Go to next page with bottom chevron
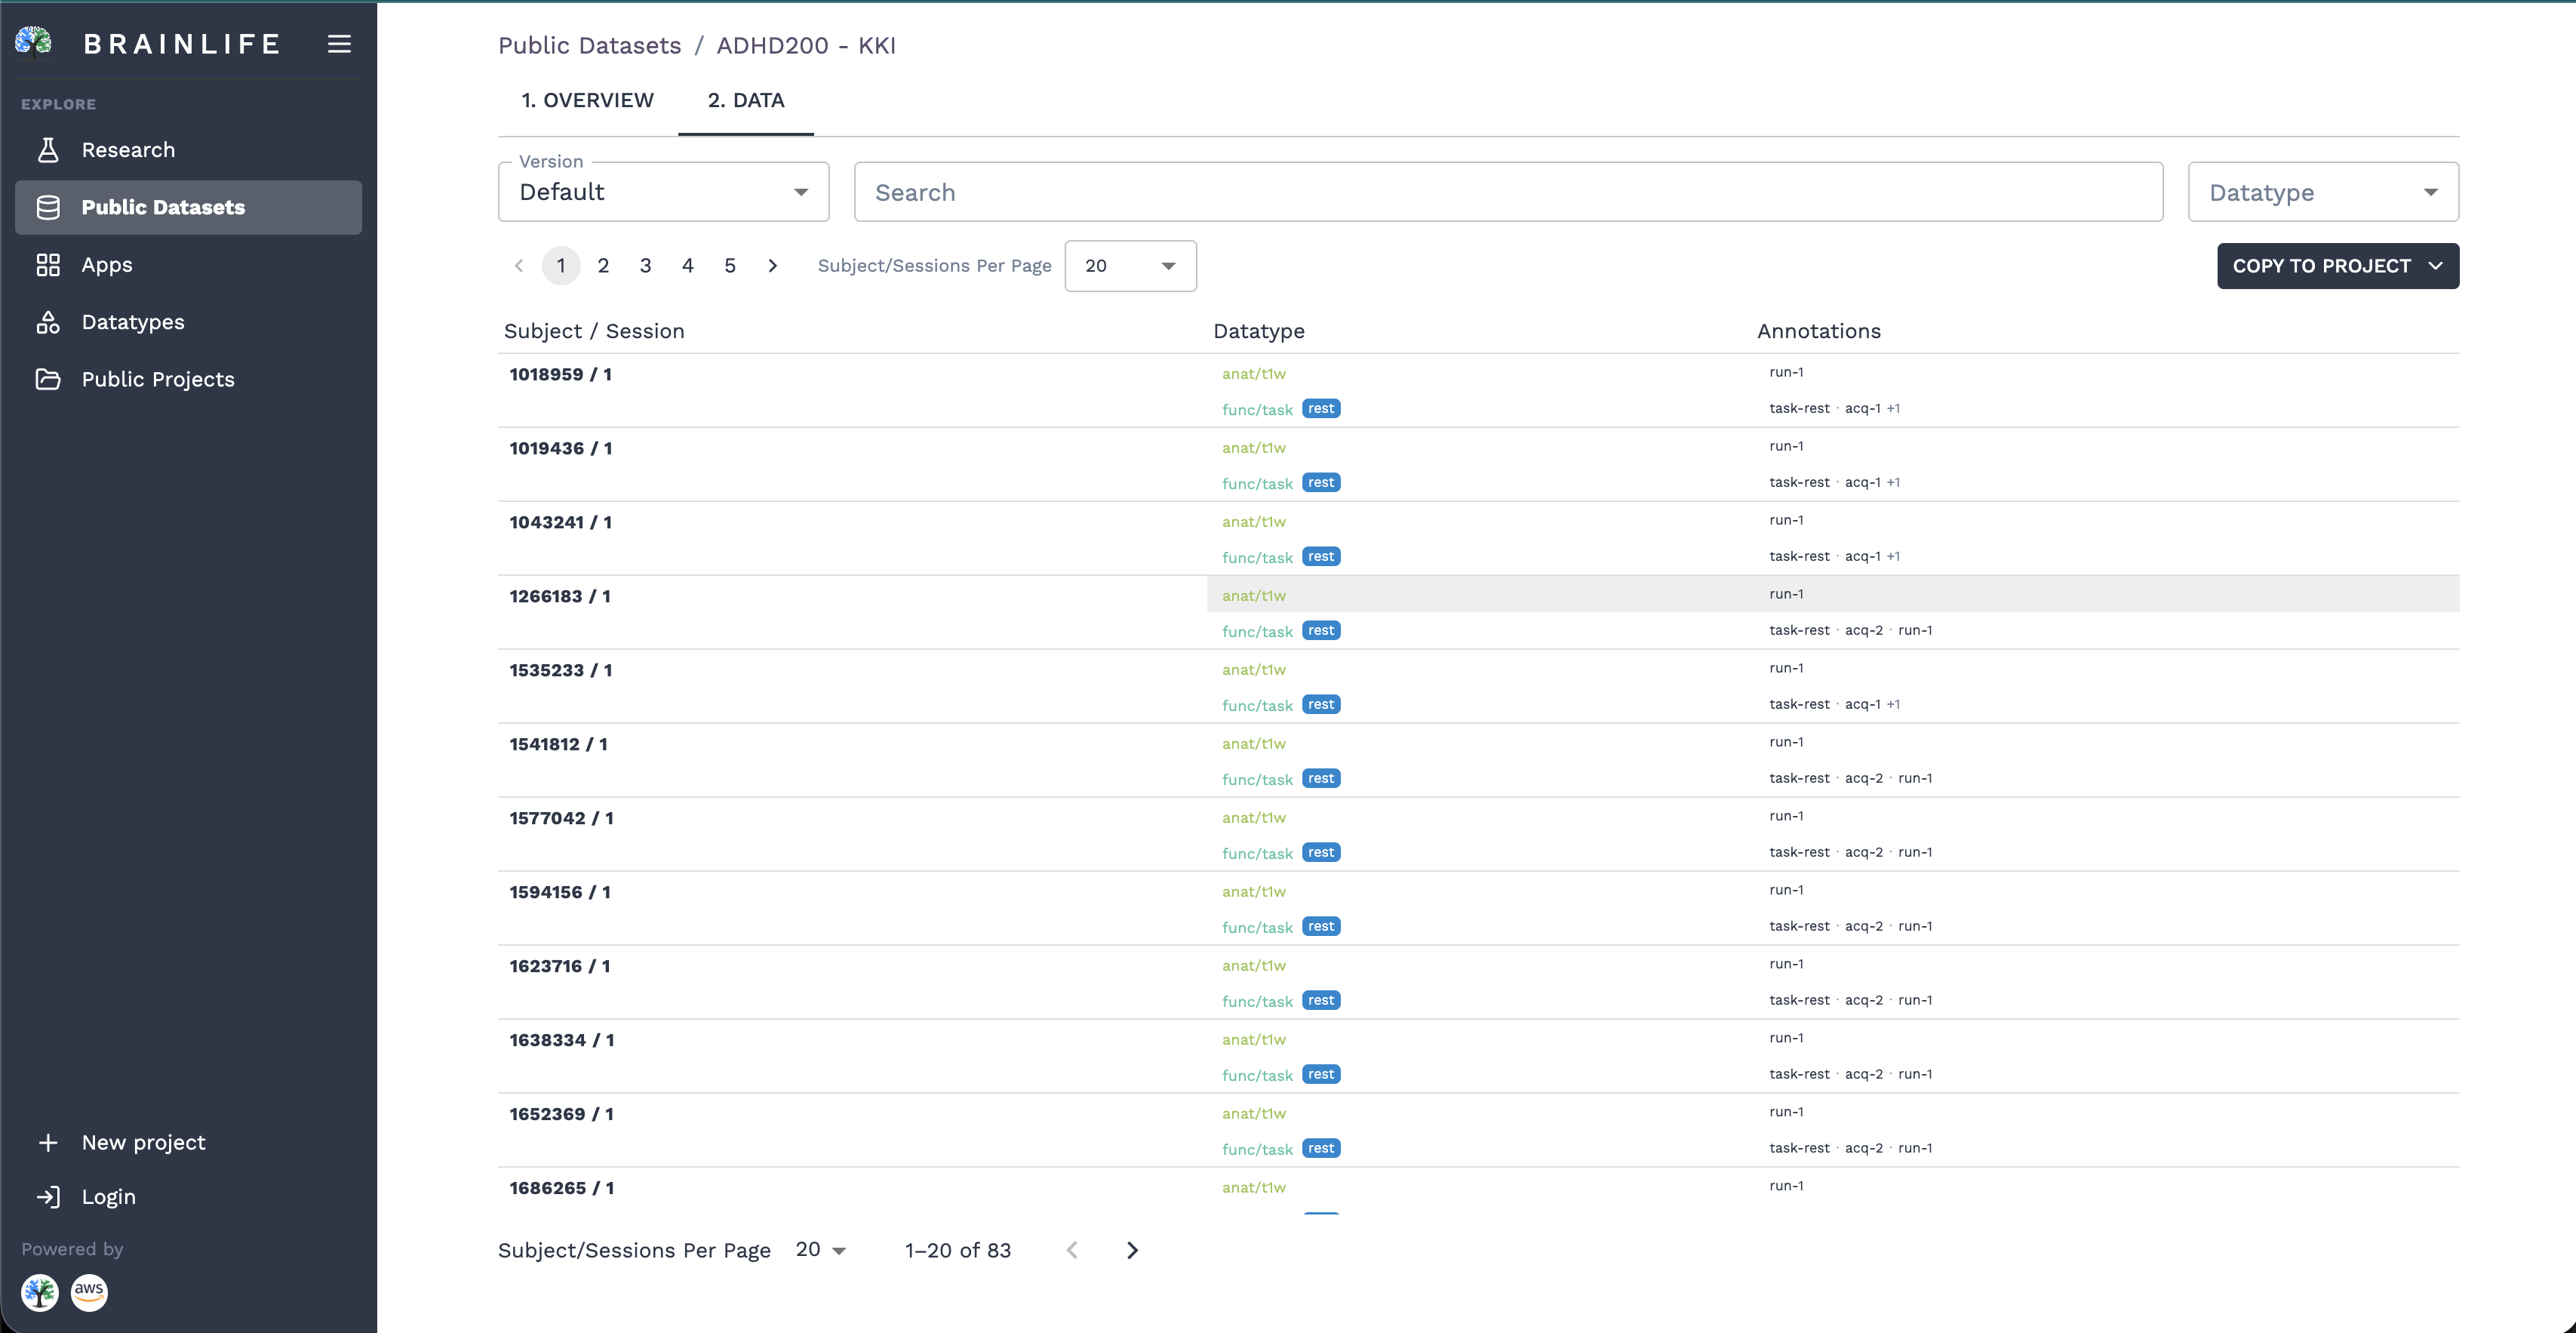This screenshot has width=2576, height=1333. click(x=1132, y=1250)
